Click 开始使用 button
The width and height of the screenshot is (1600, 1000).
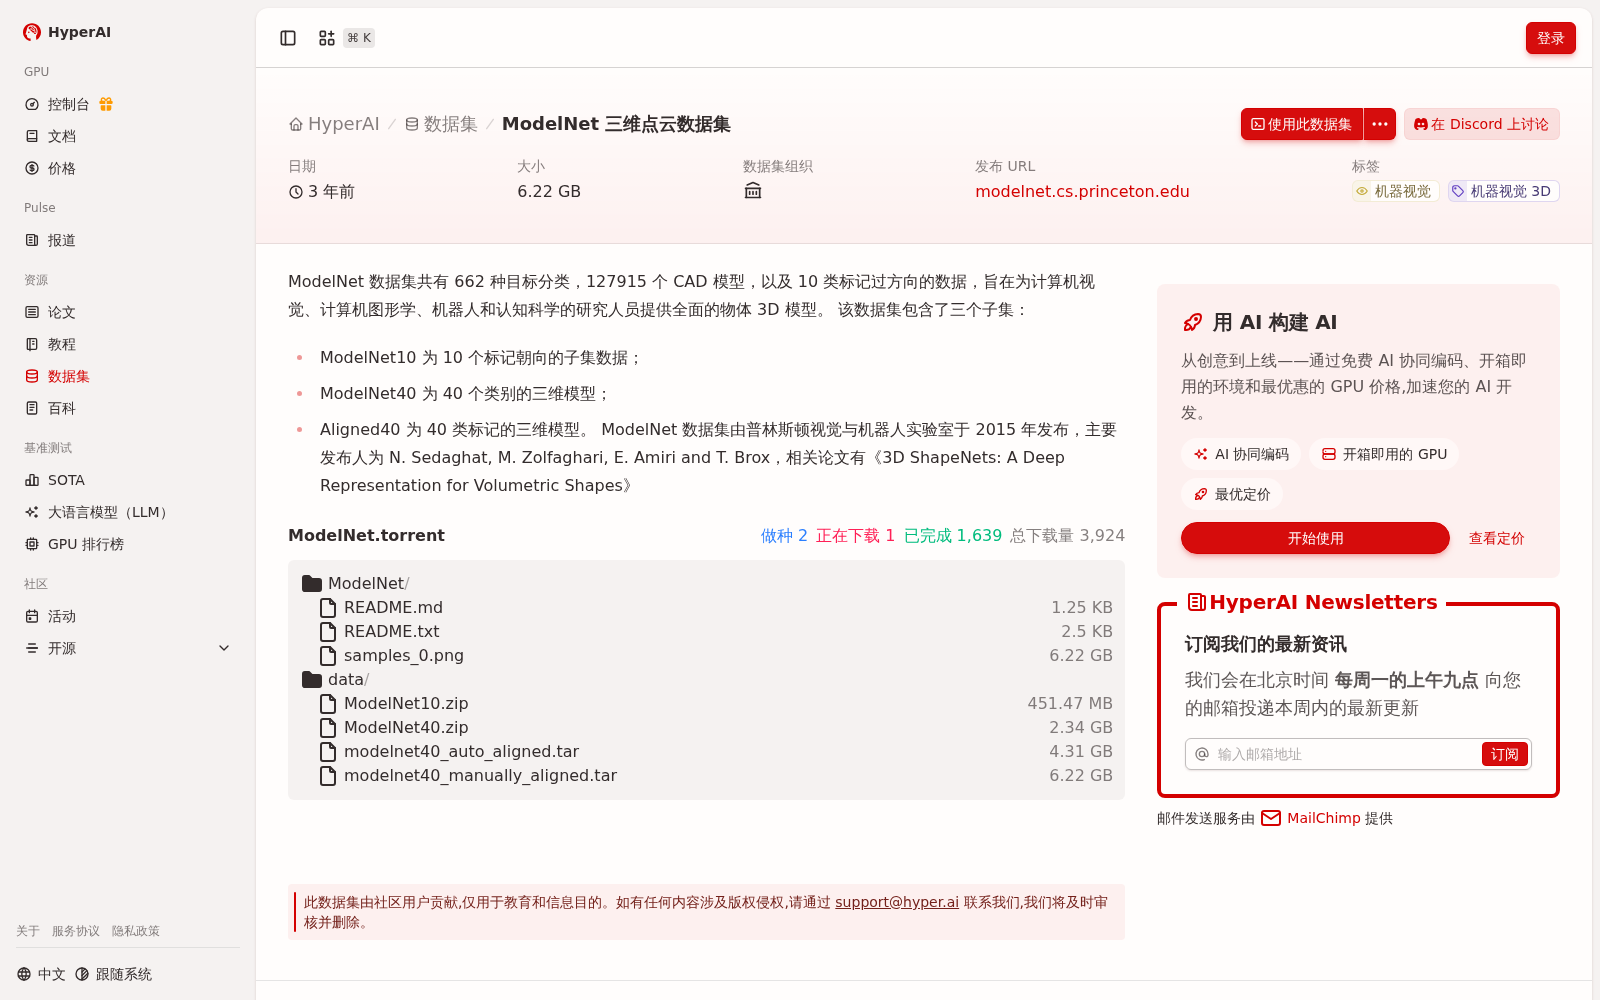(1315, 538)
